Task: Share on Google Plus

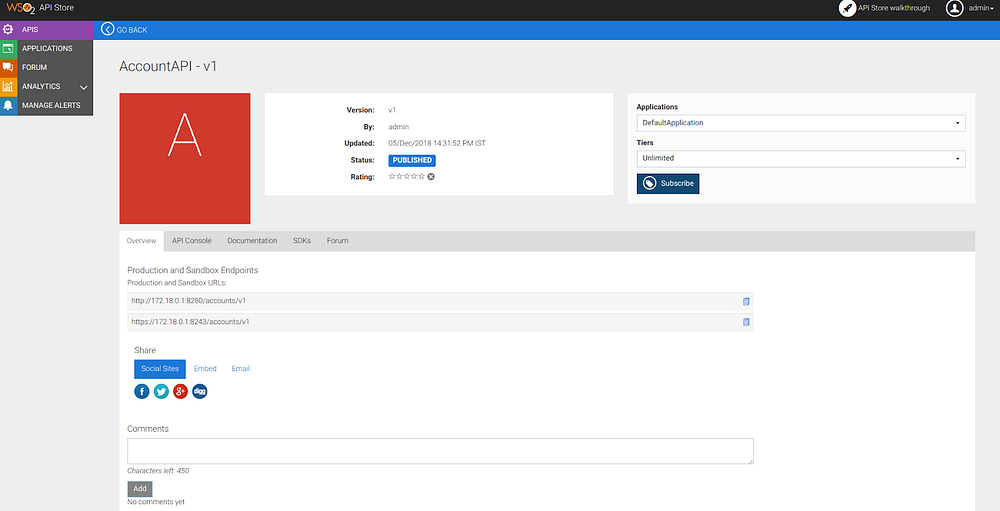Action: (x=180, y=391)
